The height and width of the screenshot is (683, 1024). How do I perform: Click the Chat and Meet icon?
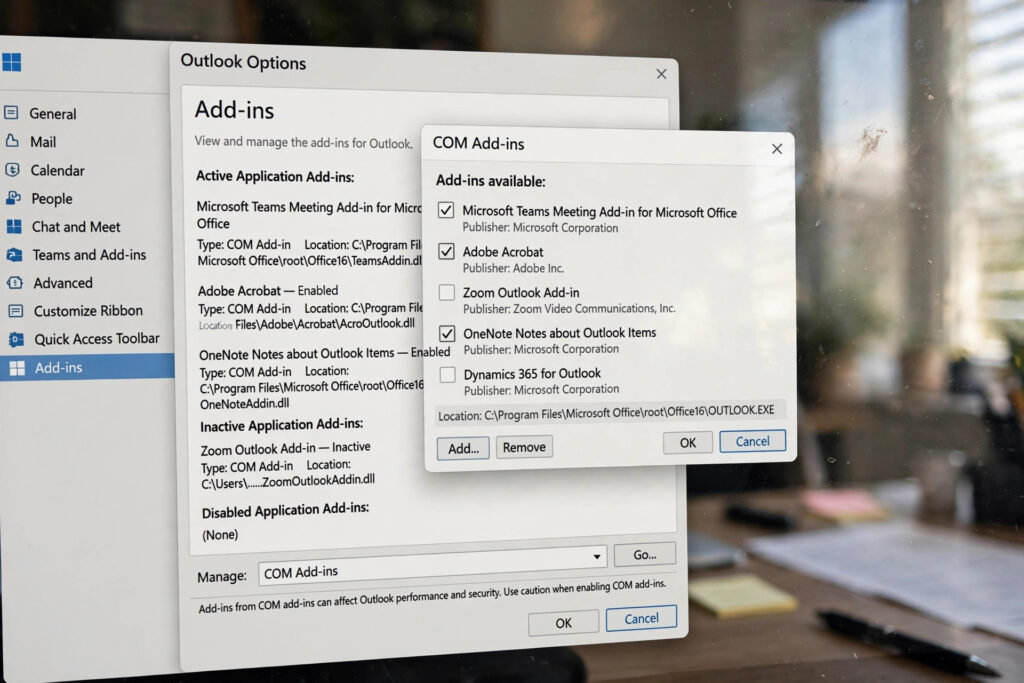tap(14, 226)
